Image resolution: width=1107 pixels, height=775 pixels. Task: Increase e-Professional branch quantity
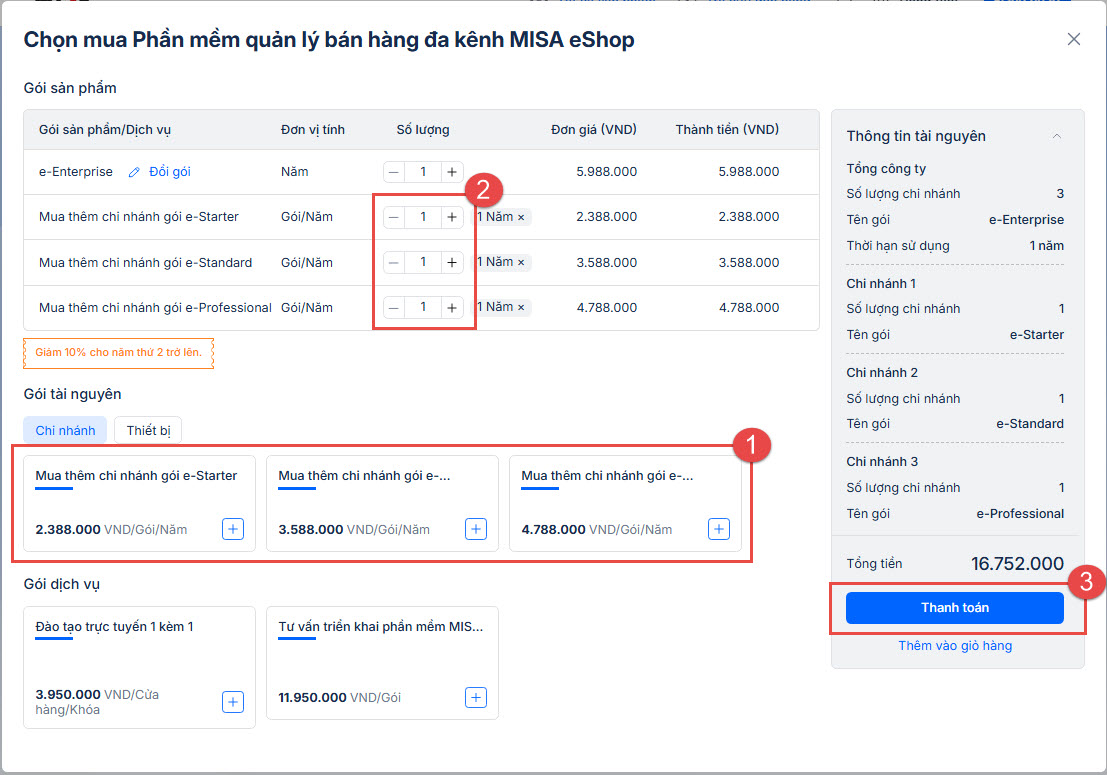(x=452, y=307)
